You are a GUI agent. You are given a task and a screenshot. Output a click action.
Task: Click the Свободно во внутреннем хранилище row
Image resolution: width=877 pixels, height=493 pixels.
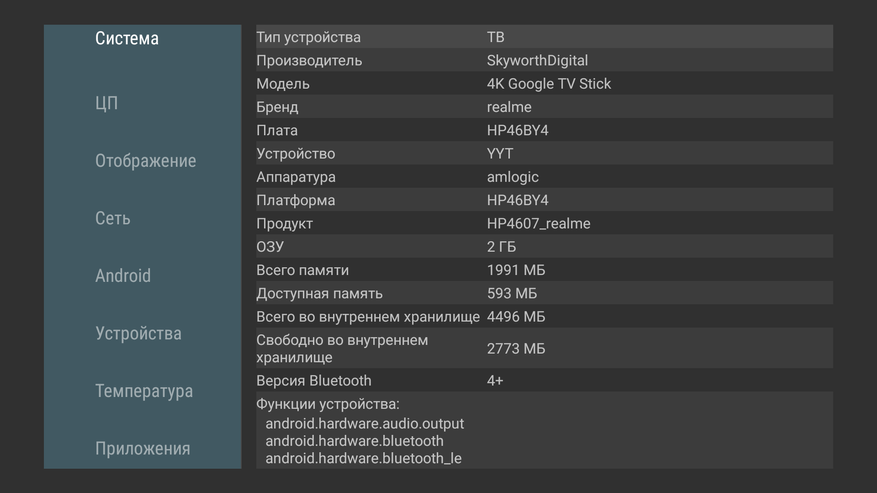point(544,349)
